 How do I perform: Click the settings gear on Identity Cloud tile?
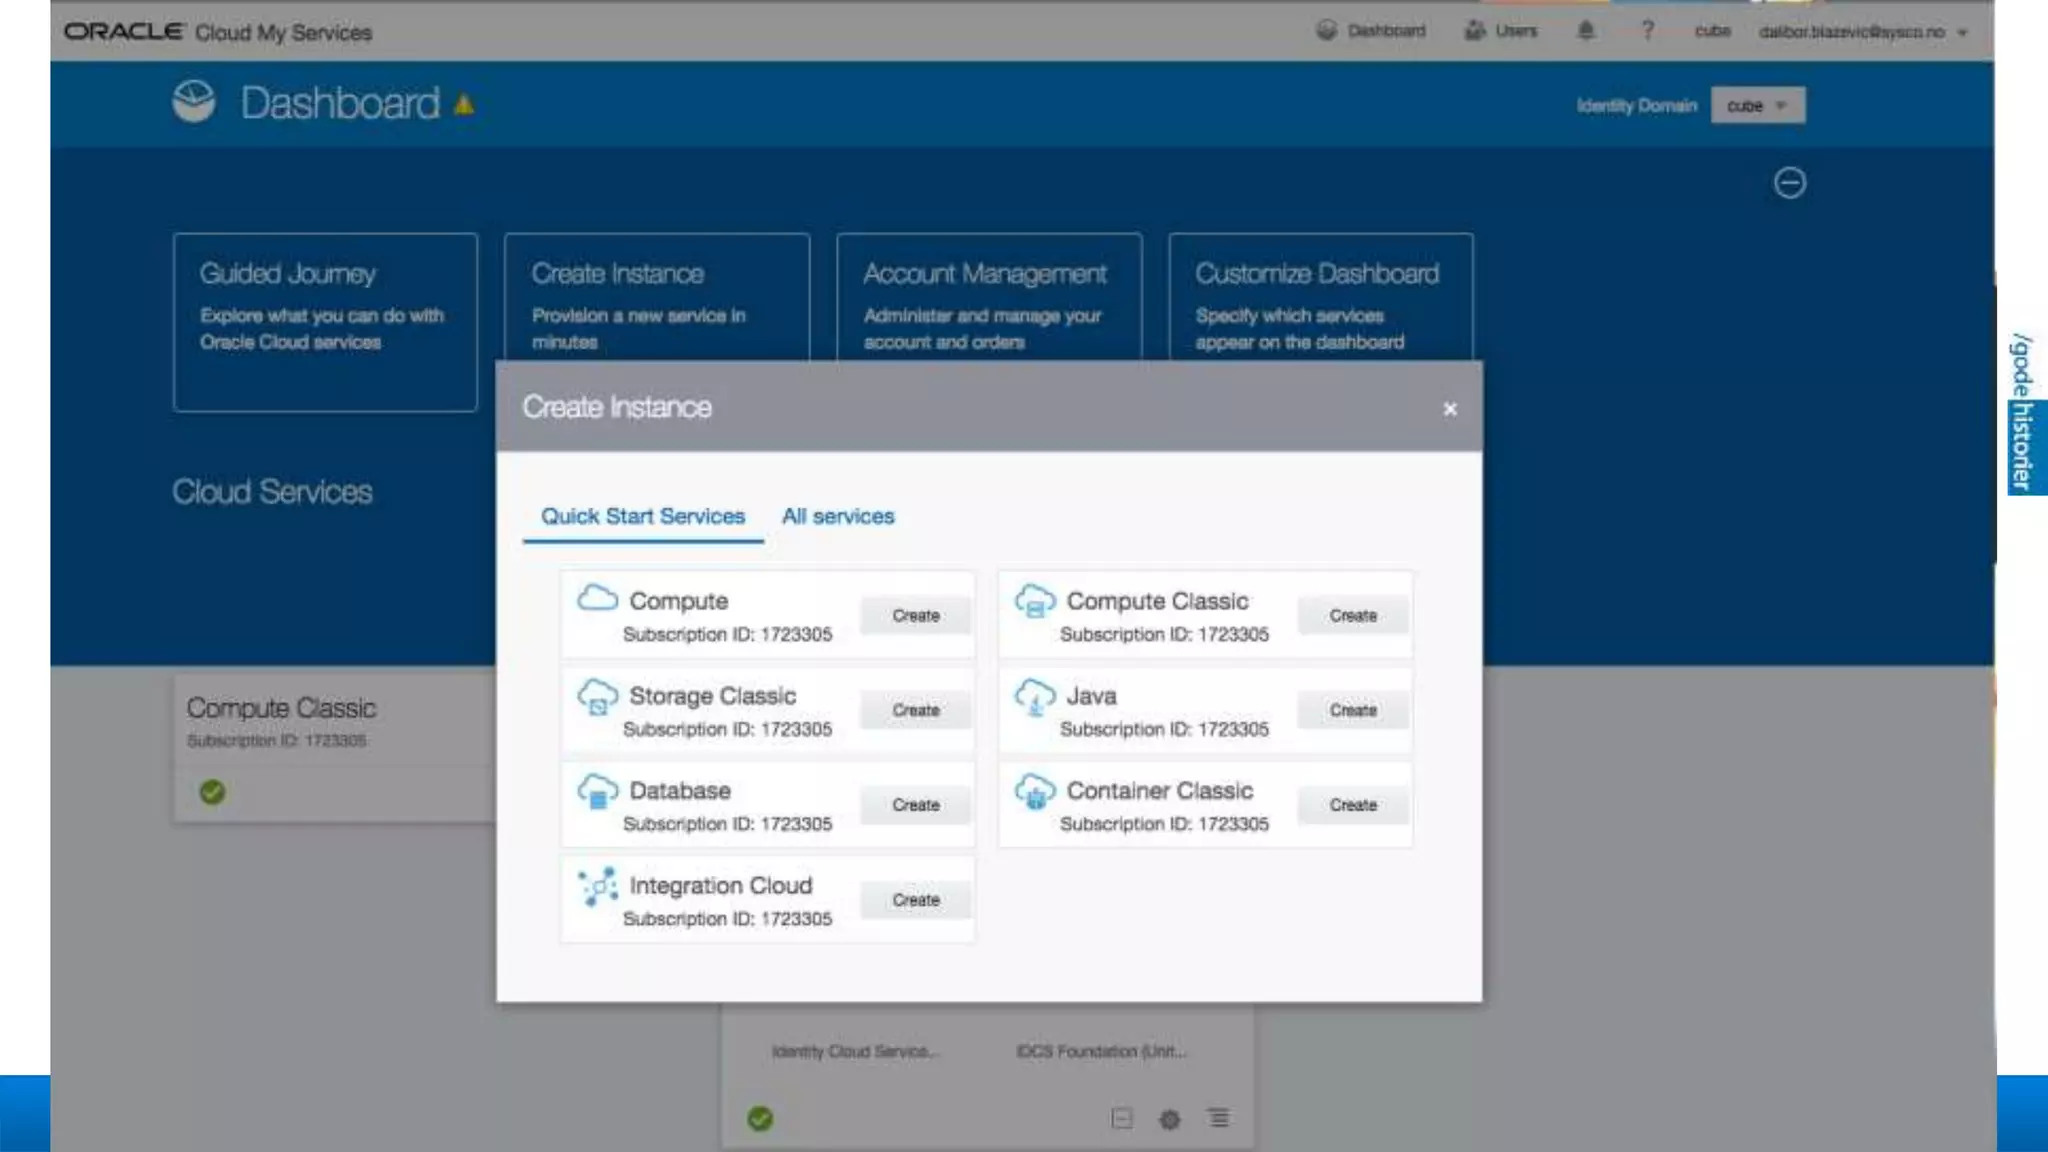coord(1169,1119)
